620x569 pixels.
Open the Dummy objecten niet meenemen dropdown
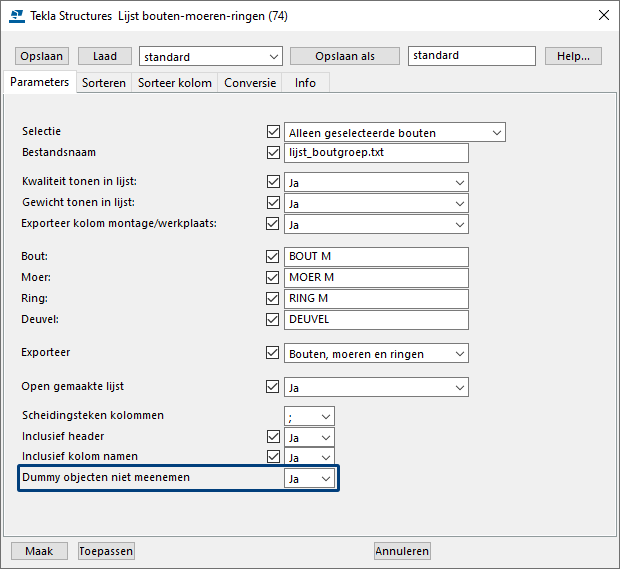310,479
